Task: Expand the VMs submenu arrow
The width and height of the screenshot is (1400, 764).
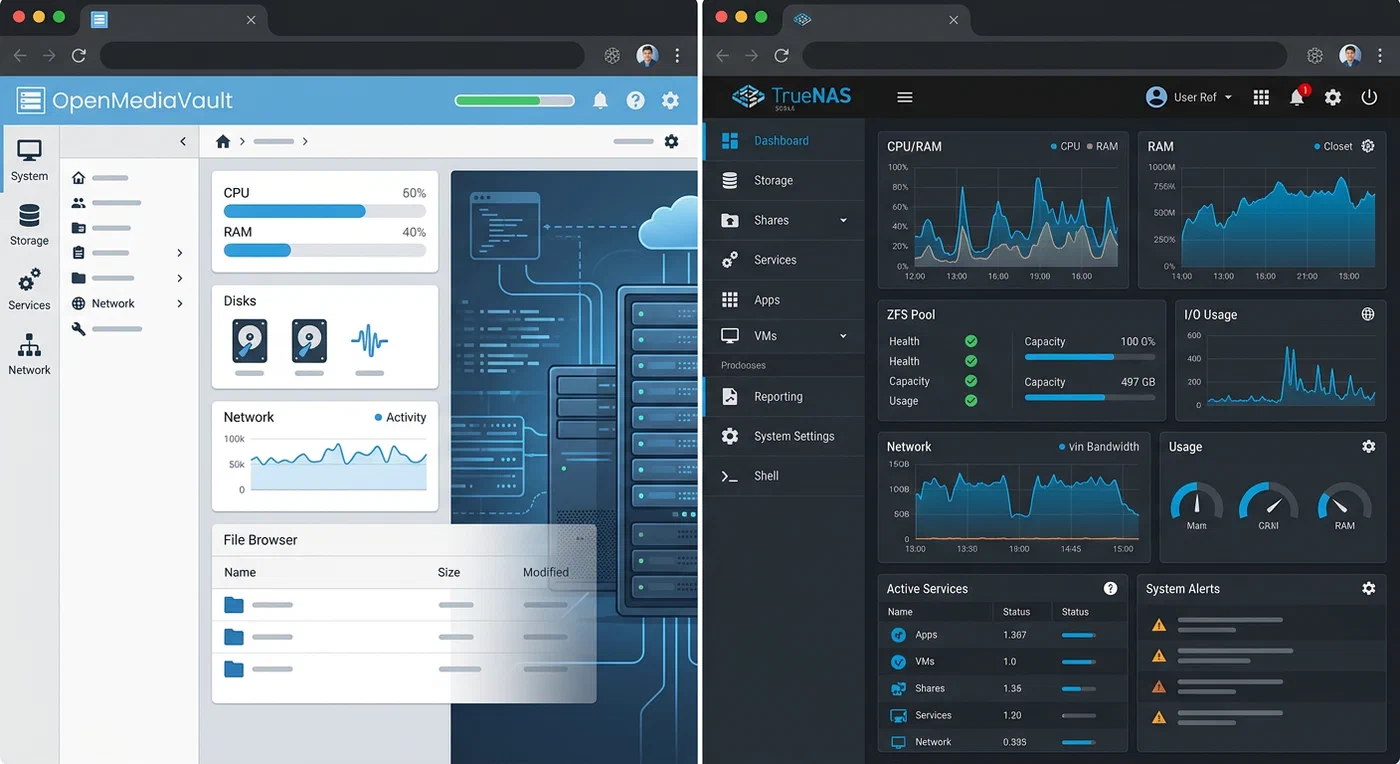Action: click(843, 336)
